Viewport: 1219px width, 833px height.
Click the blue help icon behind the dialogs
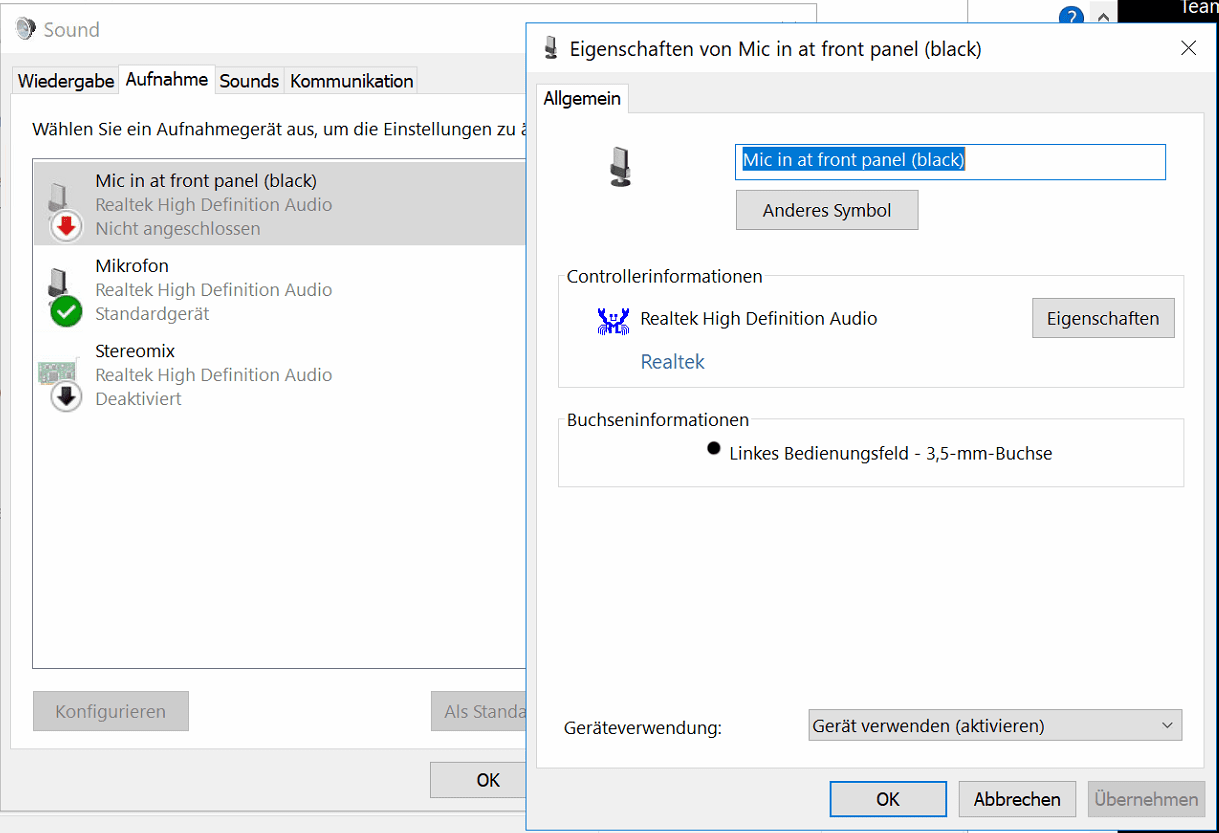(1071, 17)
